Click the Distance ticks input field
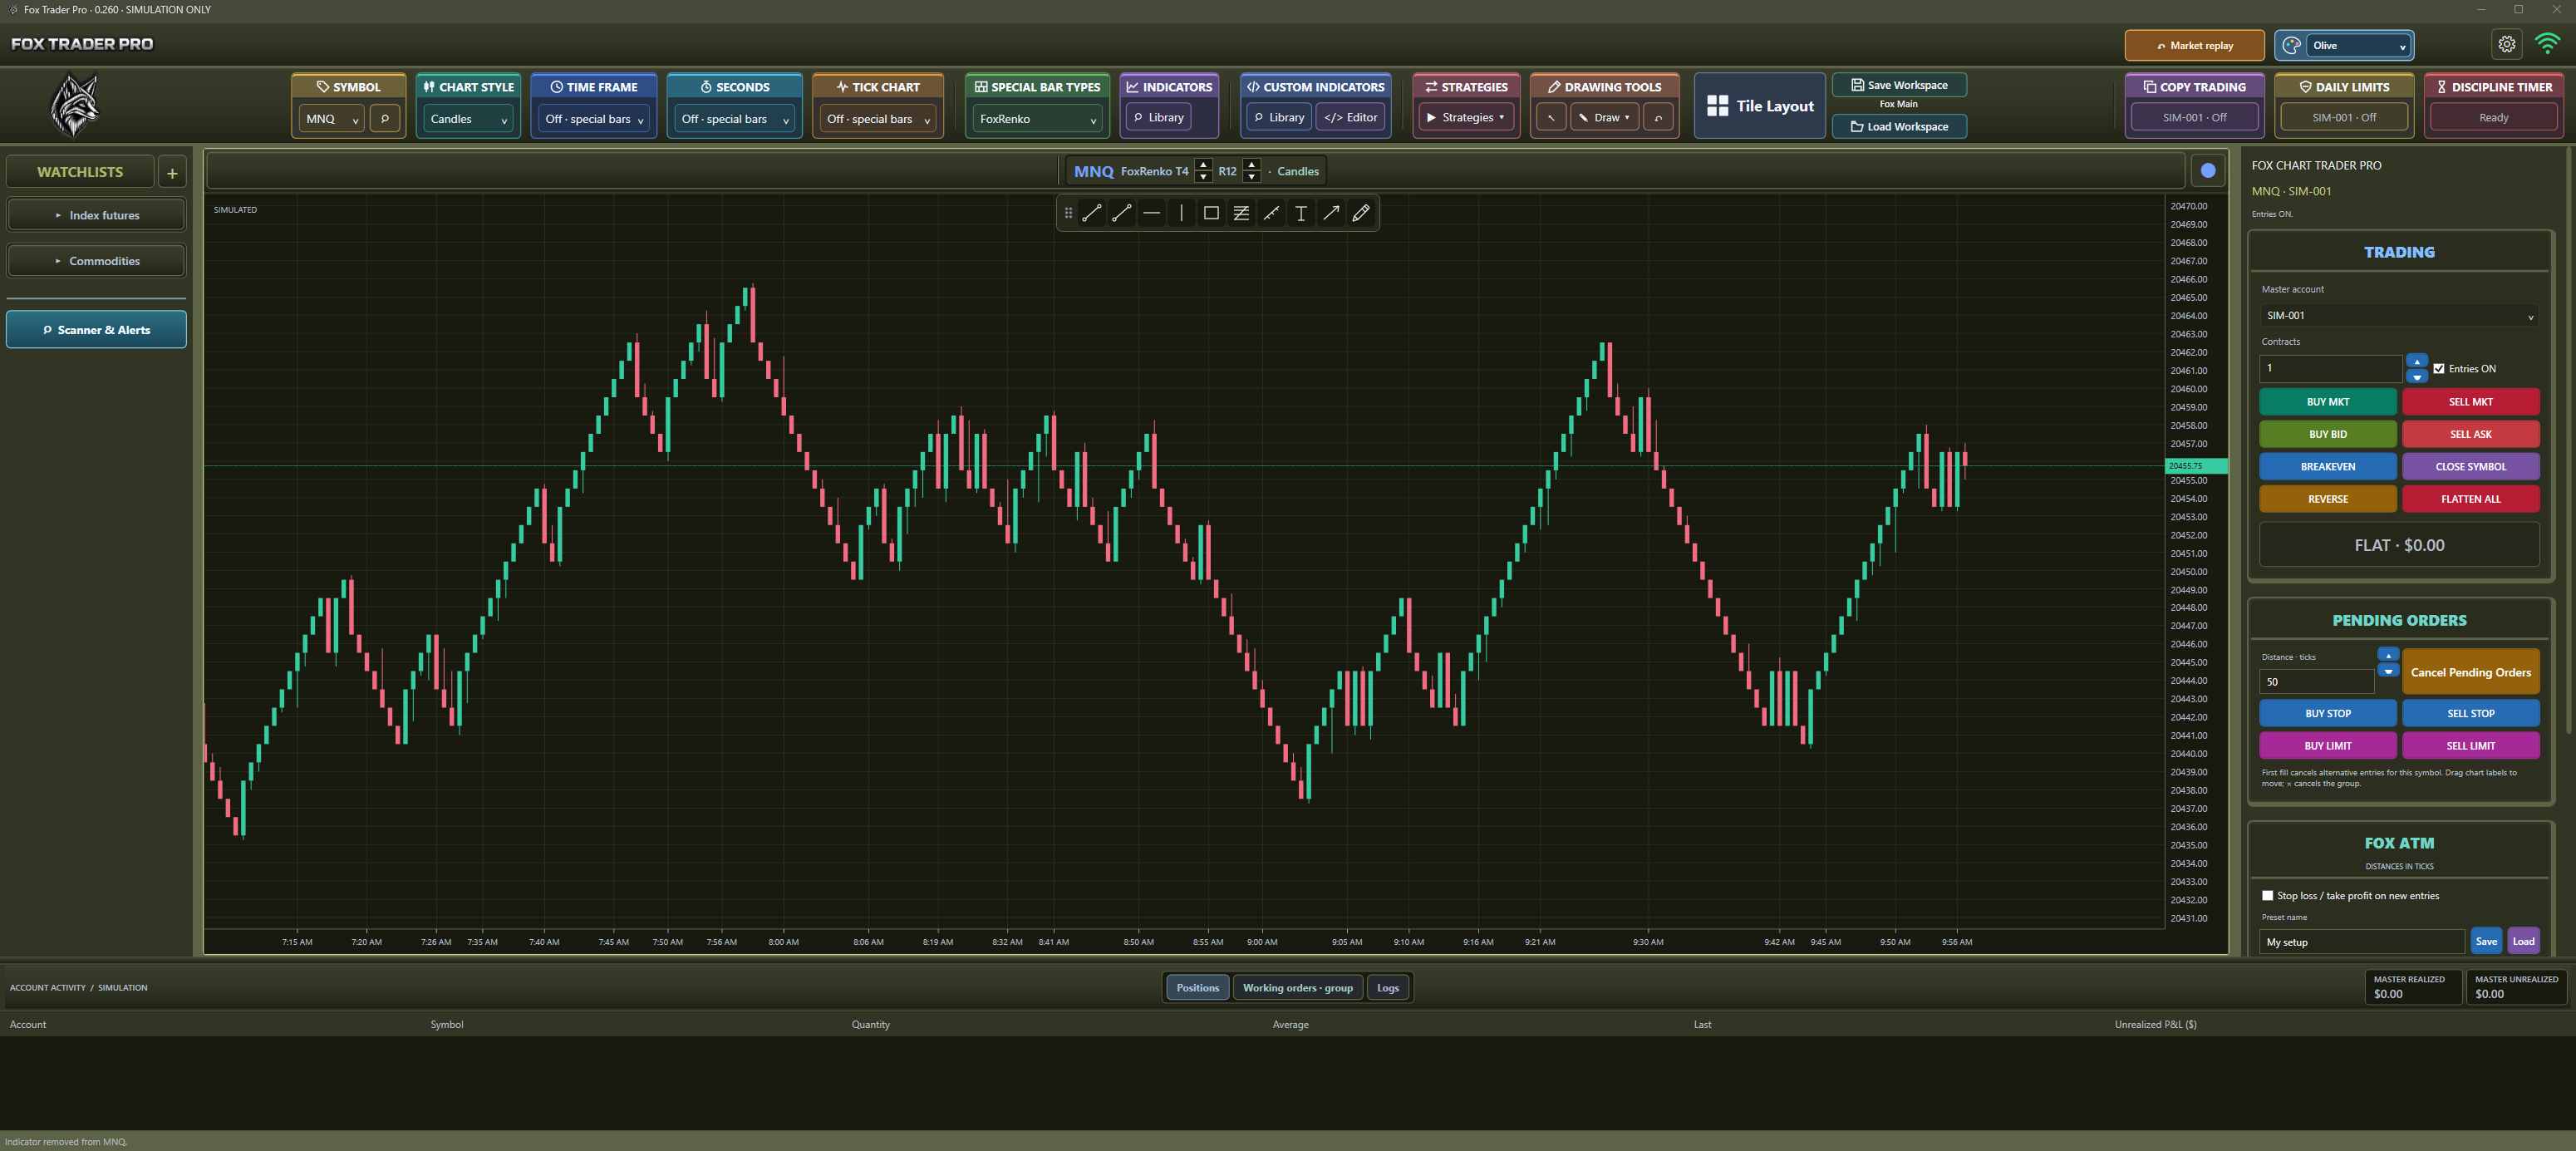Image resolution: width=2576 pixels, height=1151 pixels. coord(2315,682)
